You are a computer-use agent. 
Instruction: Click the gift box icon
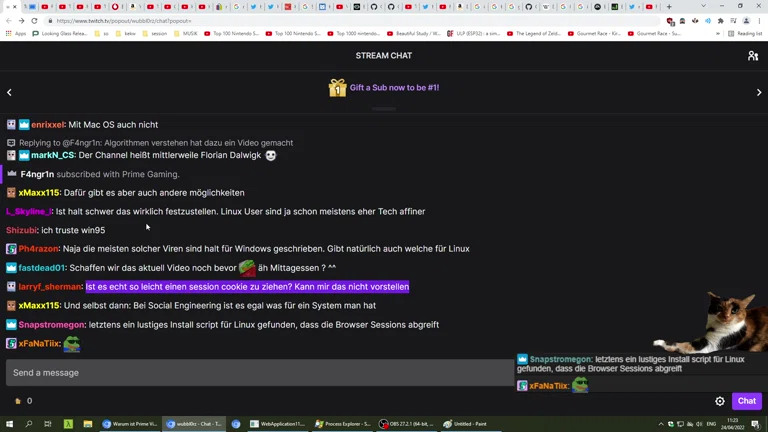coord(337,88)
